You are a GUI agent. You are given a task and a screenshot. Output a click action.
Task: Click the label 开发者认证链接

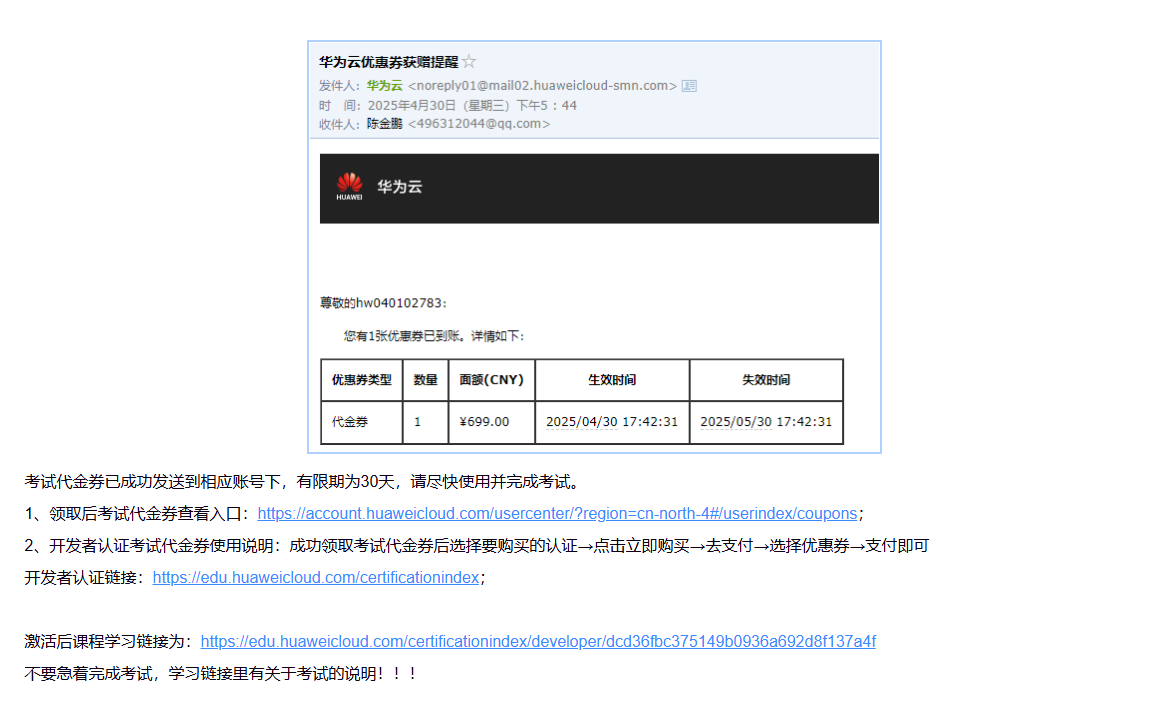[86, 577]
